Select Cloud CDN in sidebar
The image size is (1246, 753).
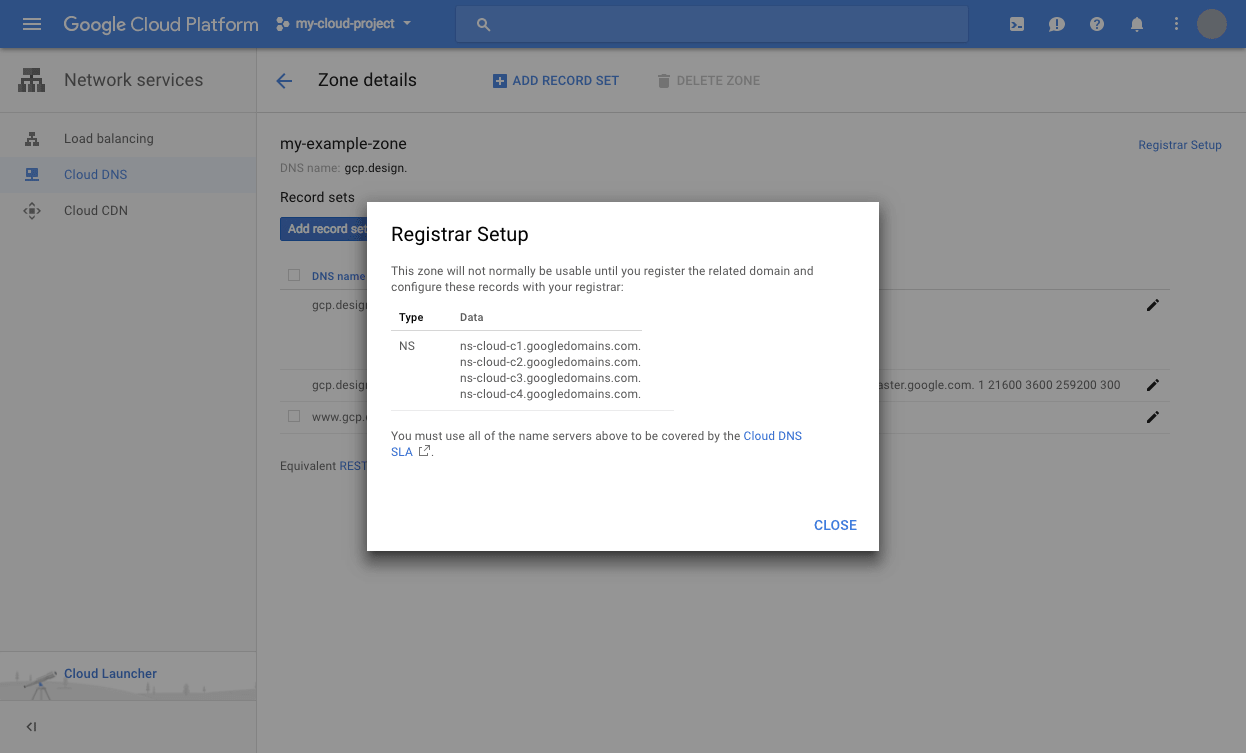point(128,211)
